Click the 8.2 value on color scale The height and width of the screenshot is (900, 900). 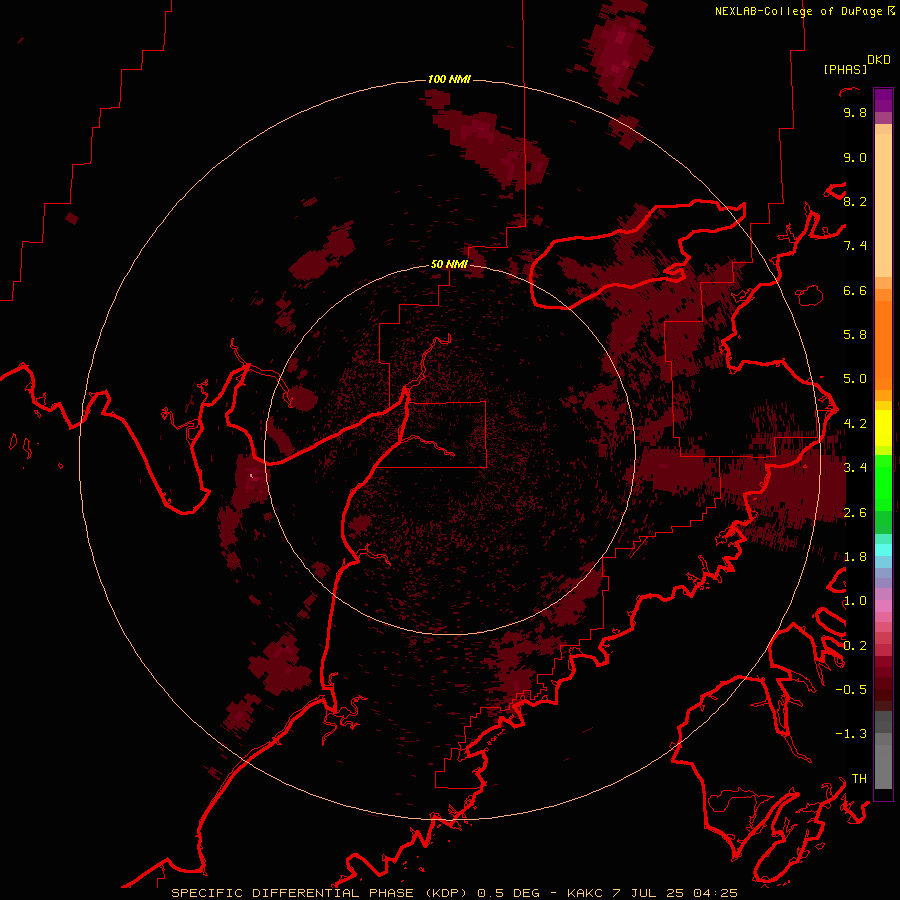(855, 202)
